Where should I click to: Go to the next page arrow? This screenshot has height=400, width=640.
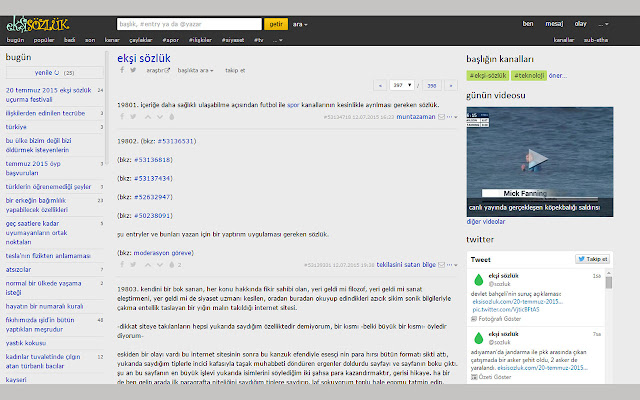pos(451,86)
